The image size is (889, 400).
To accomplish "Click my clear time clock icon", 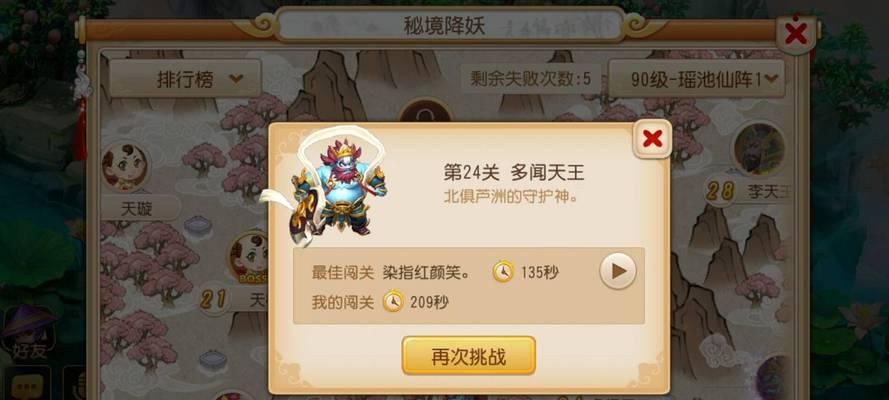I will [393, 302].
